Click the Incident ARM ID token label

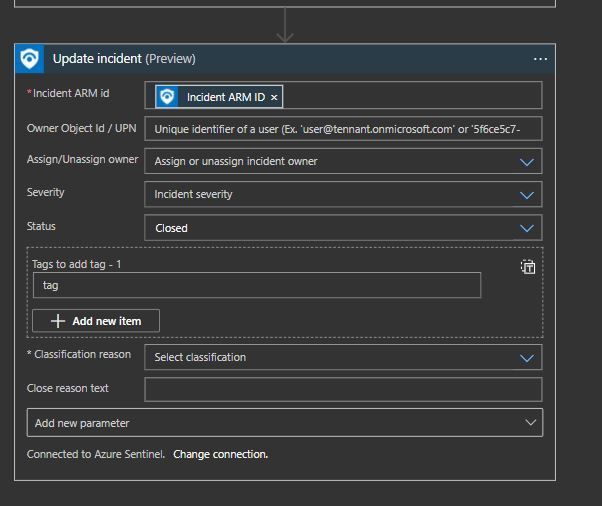(225, 97)
